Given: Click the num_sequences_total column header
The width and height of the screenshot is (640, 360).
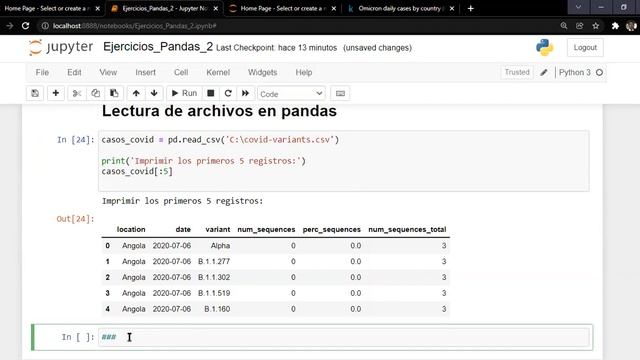Looking at the screenshot, I should 407,229.
